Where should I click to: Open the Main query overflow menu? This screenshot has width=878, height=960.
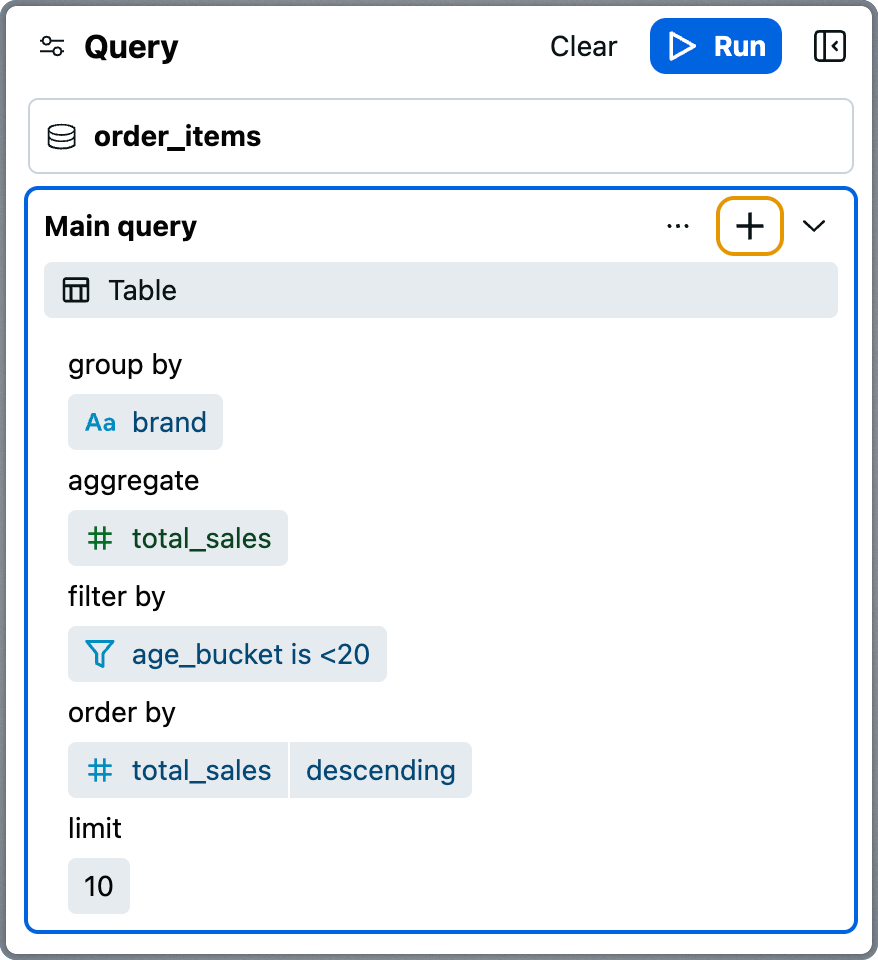point(678,226)
